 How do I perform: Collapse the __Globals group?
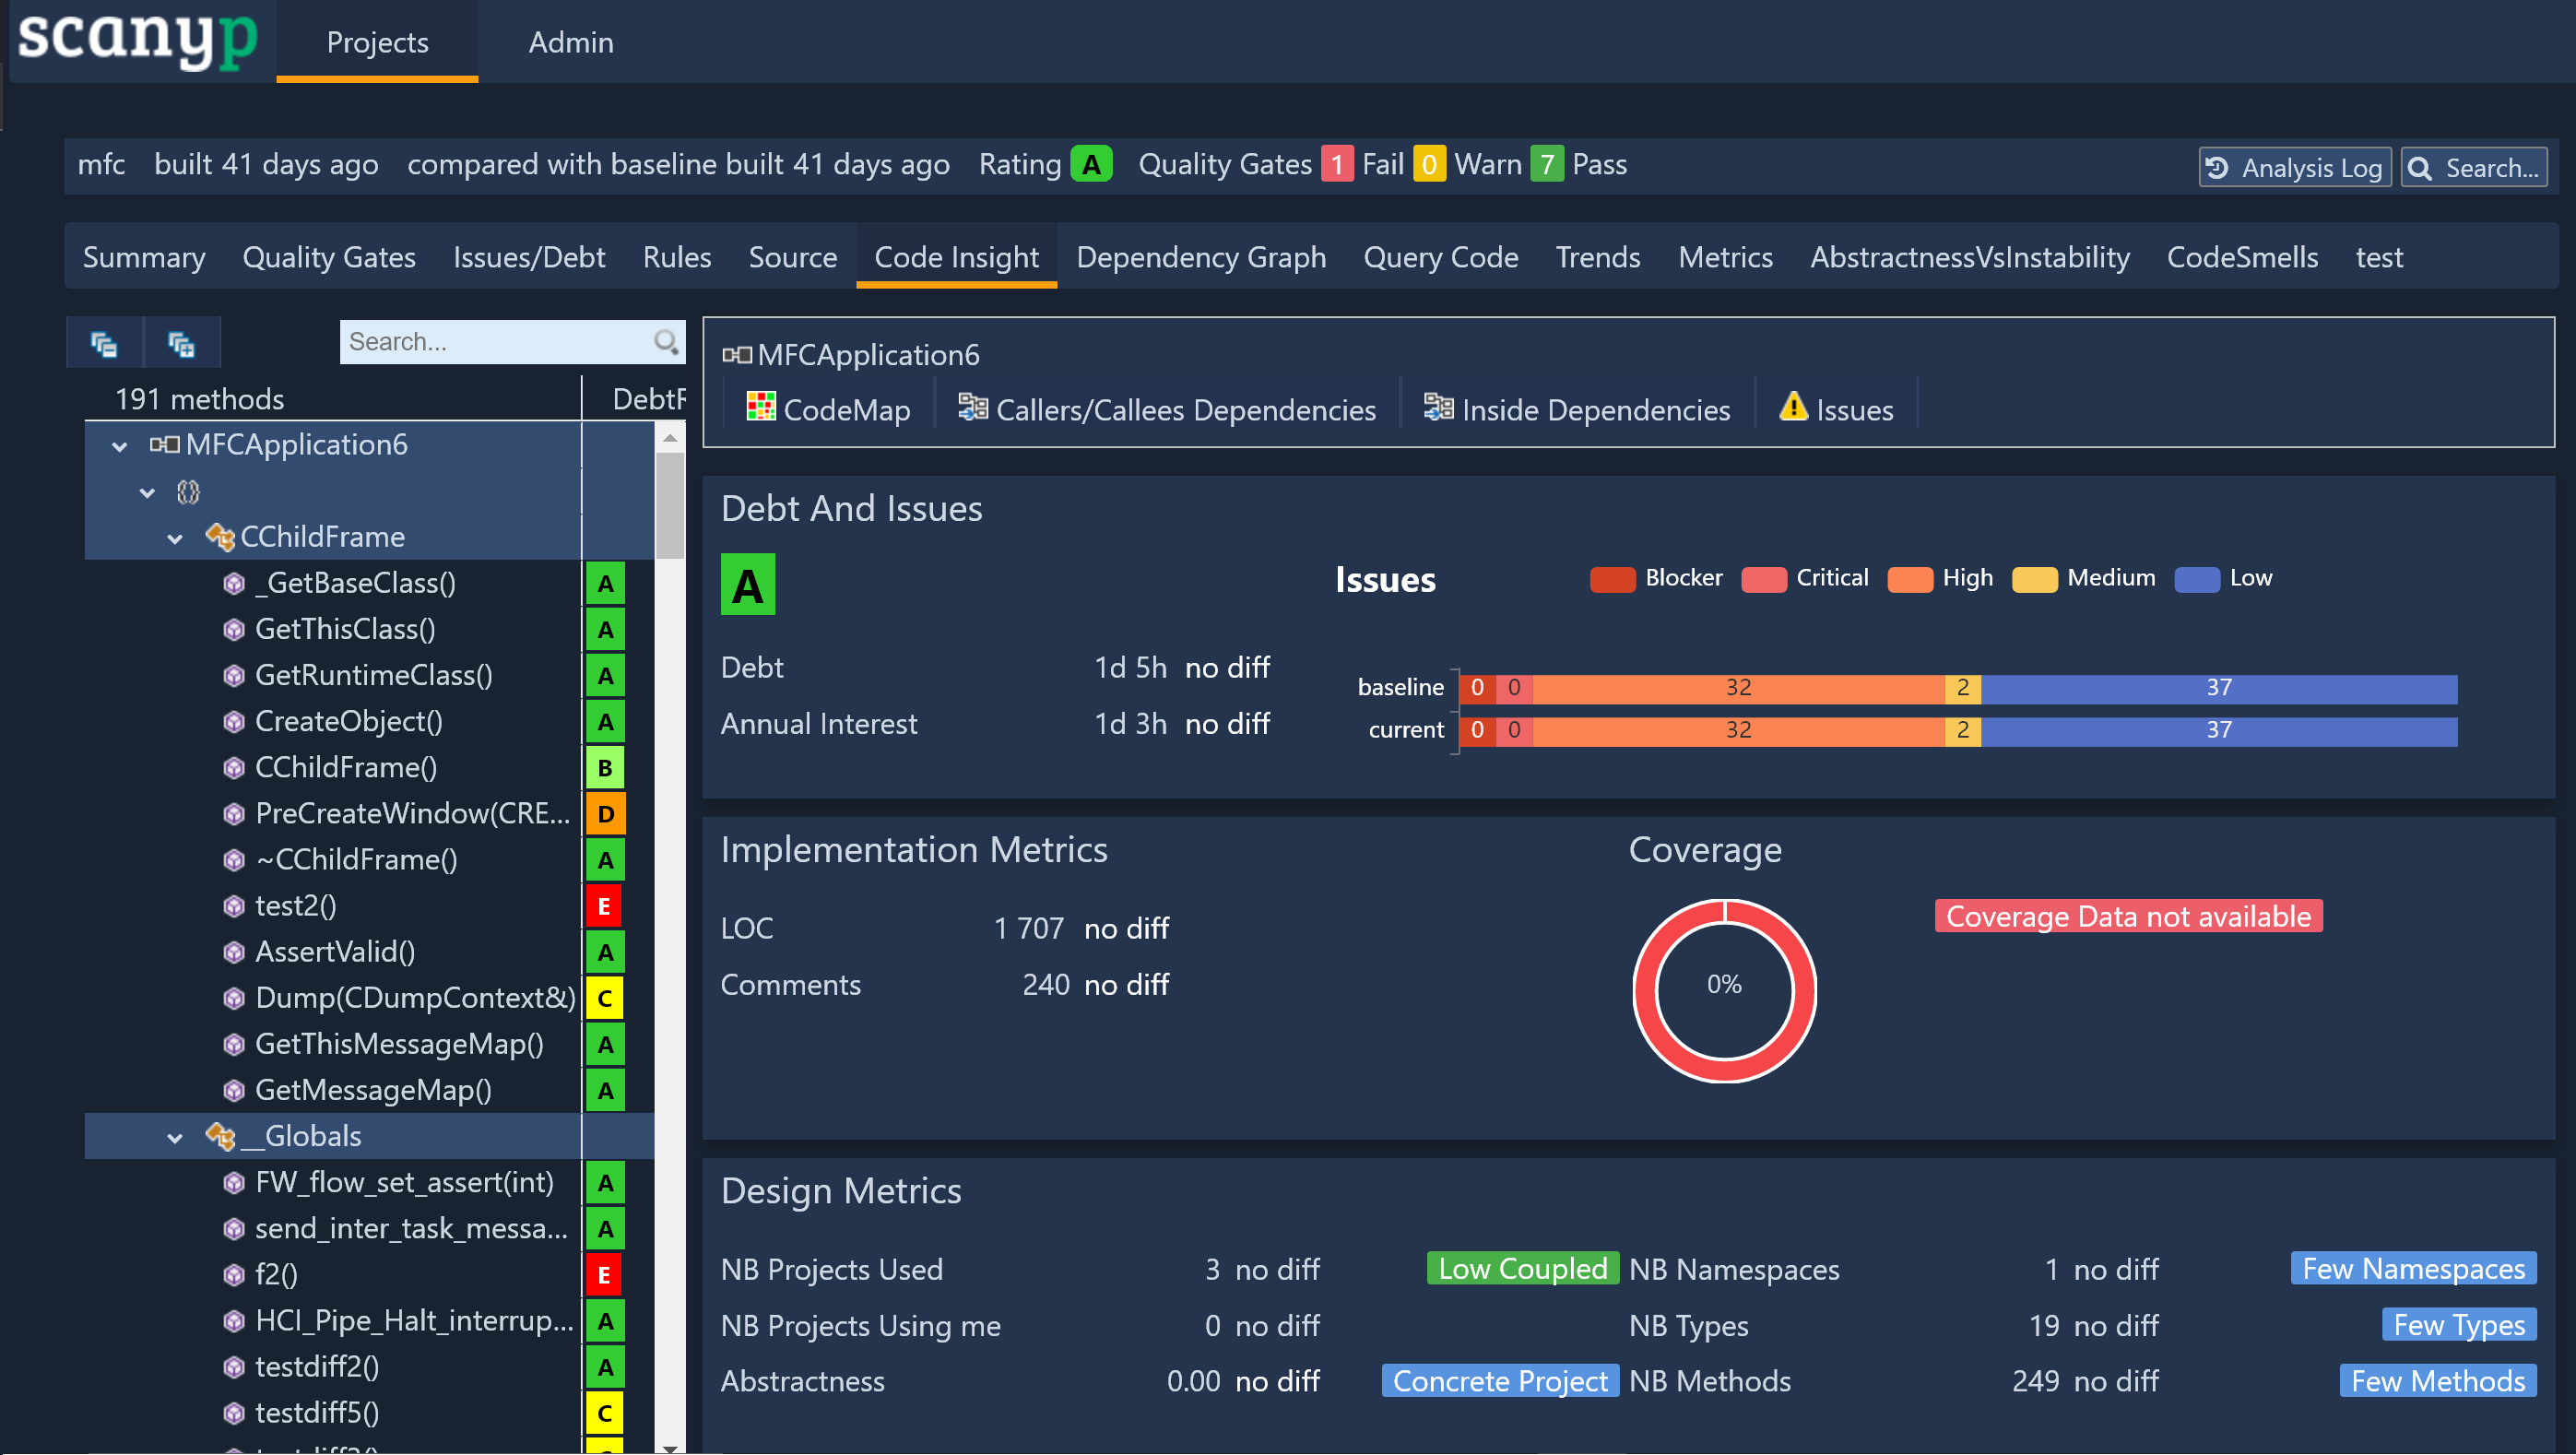click(175, 1136)
